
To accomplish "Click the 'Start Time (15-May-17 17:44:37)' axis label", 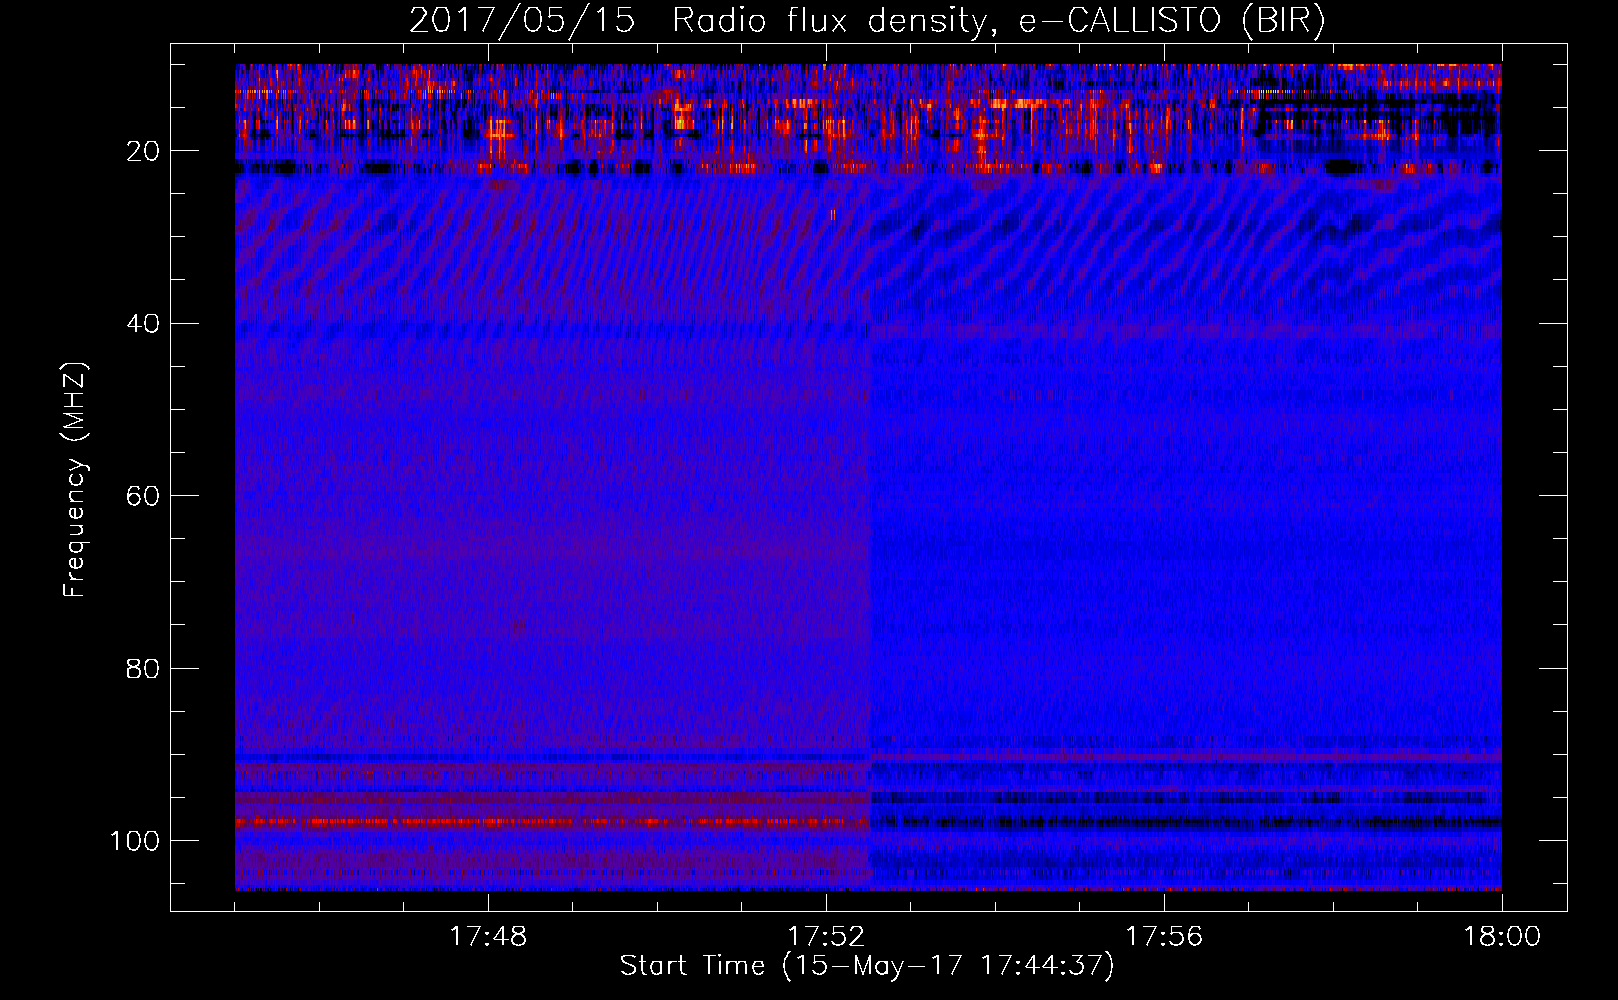I will point(867,966).
